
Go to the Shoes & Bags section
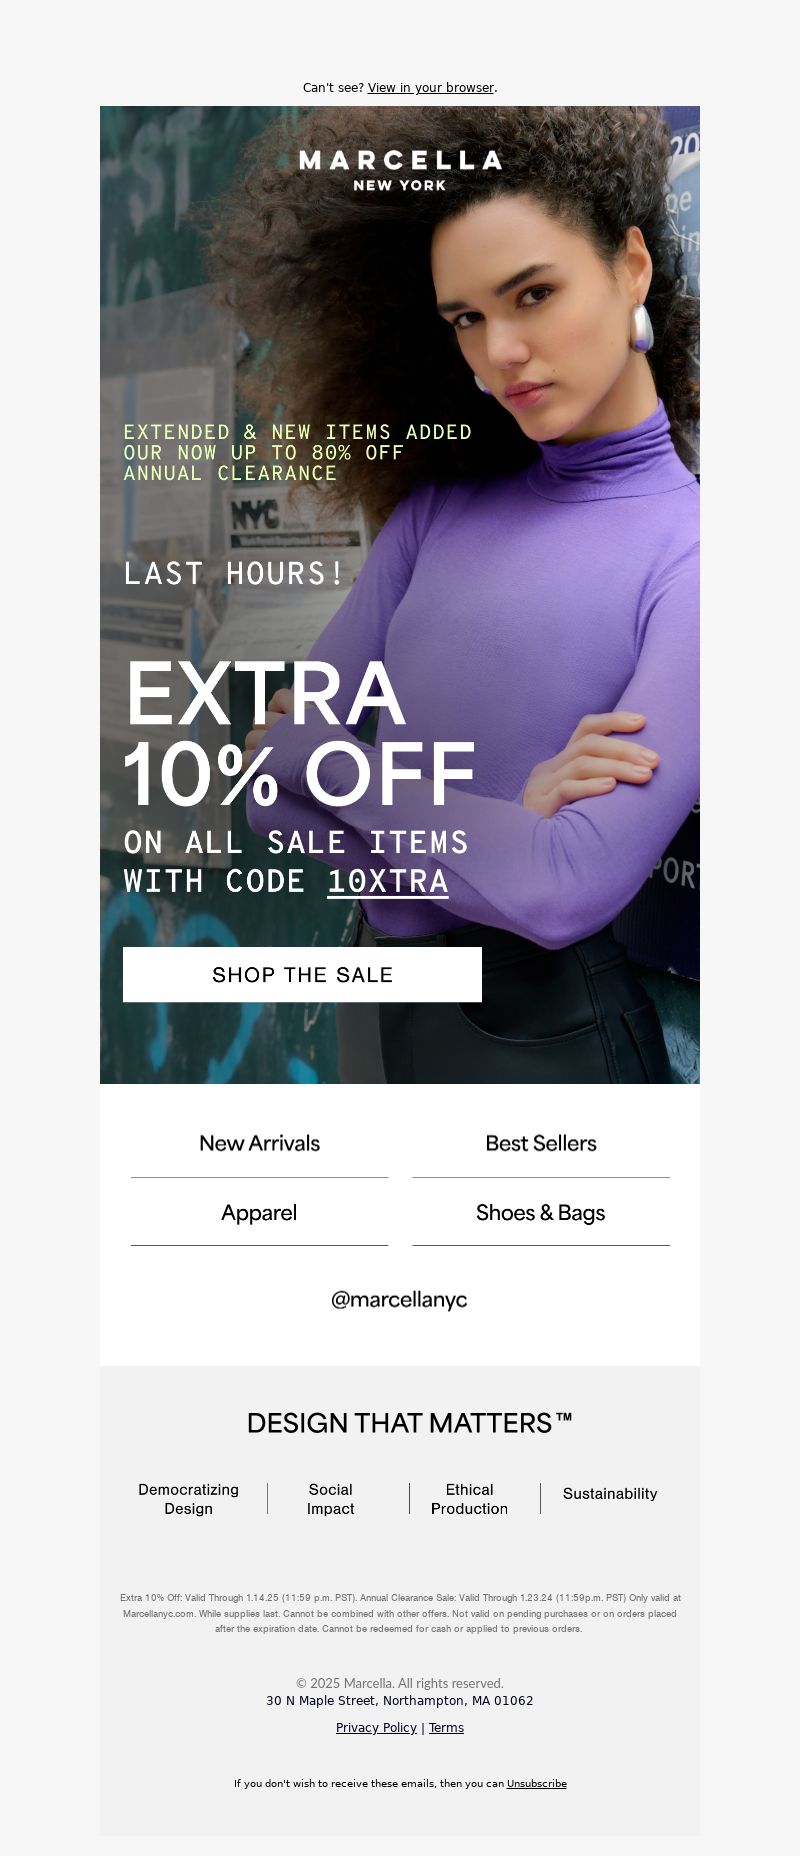tap(541, 1213)
